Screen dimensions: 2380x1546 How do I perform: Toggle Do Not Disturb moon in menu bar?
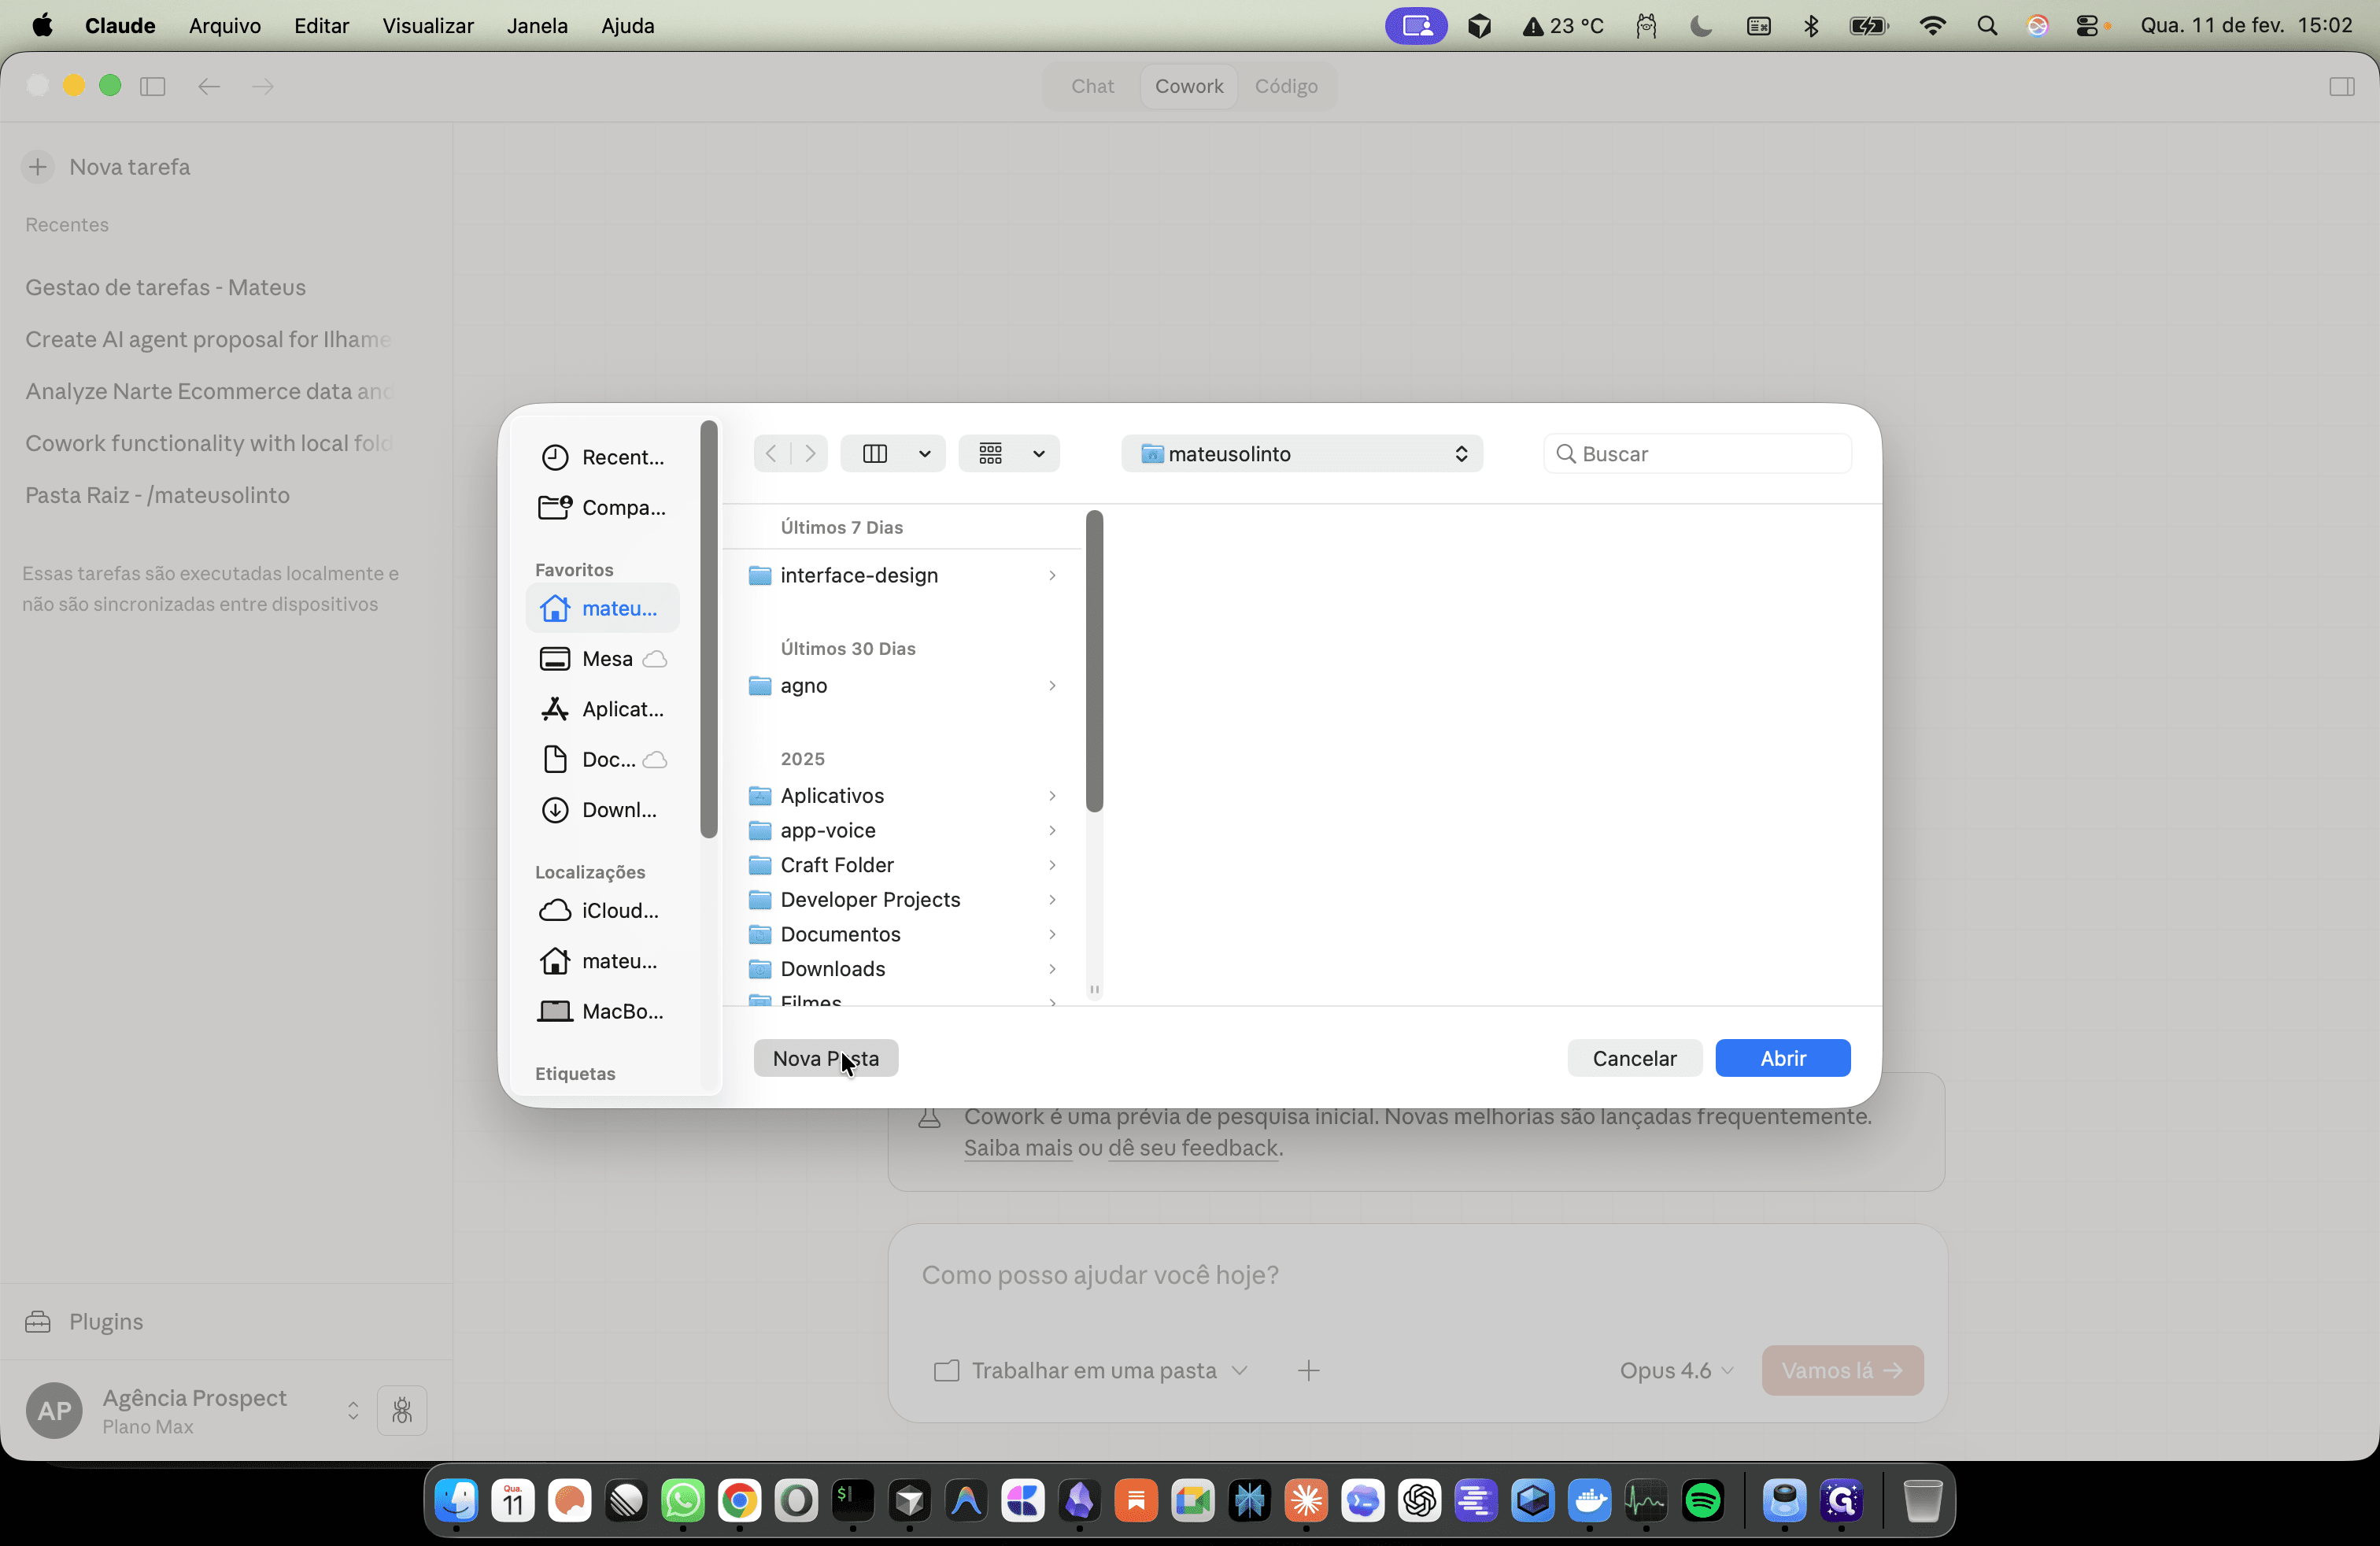(x=1700, y=26)
